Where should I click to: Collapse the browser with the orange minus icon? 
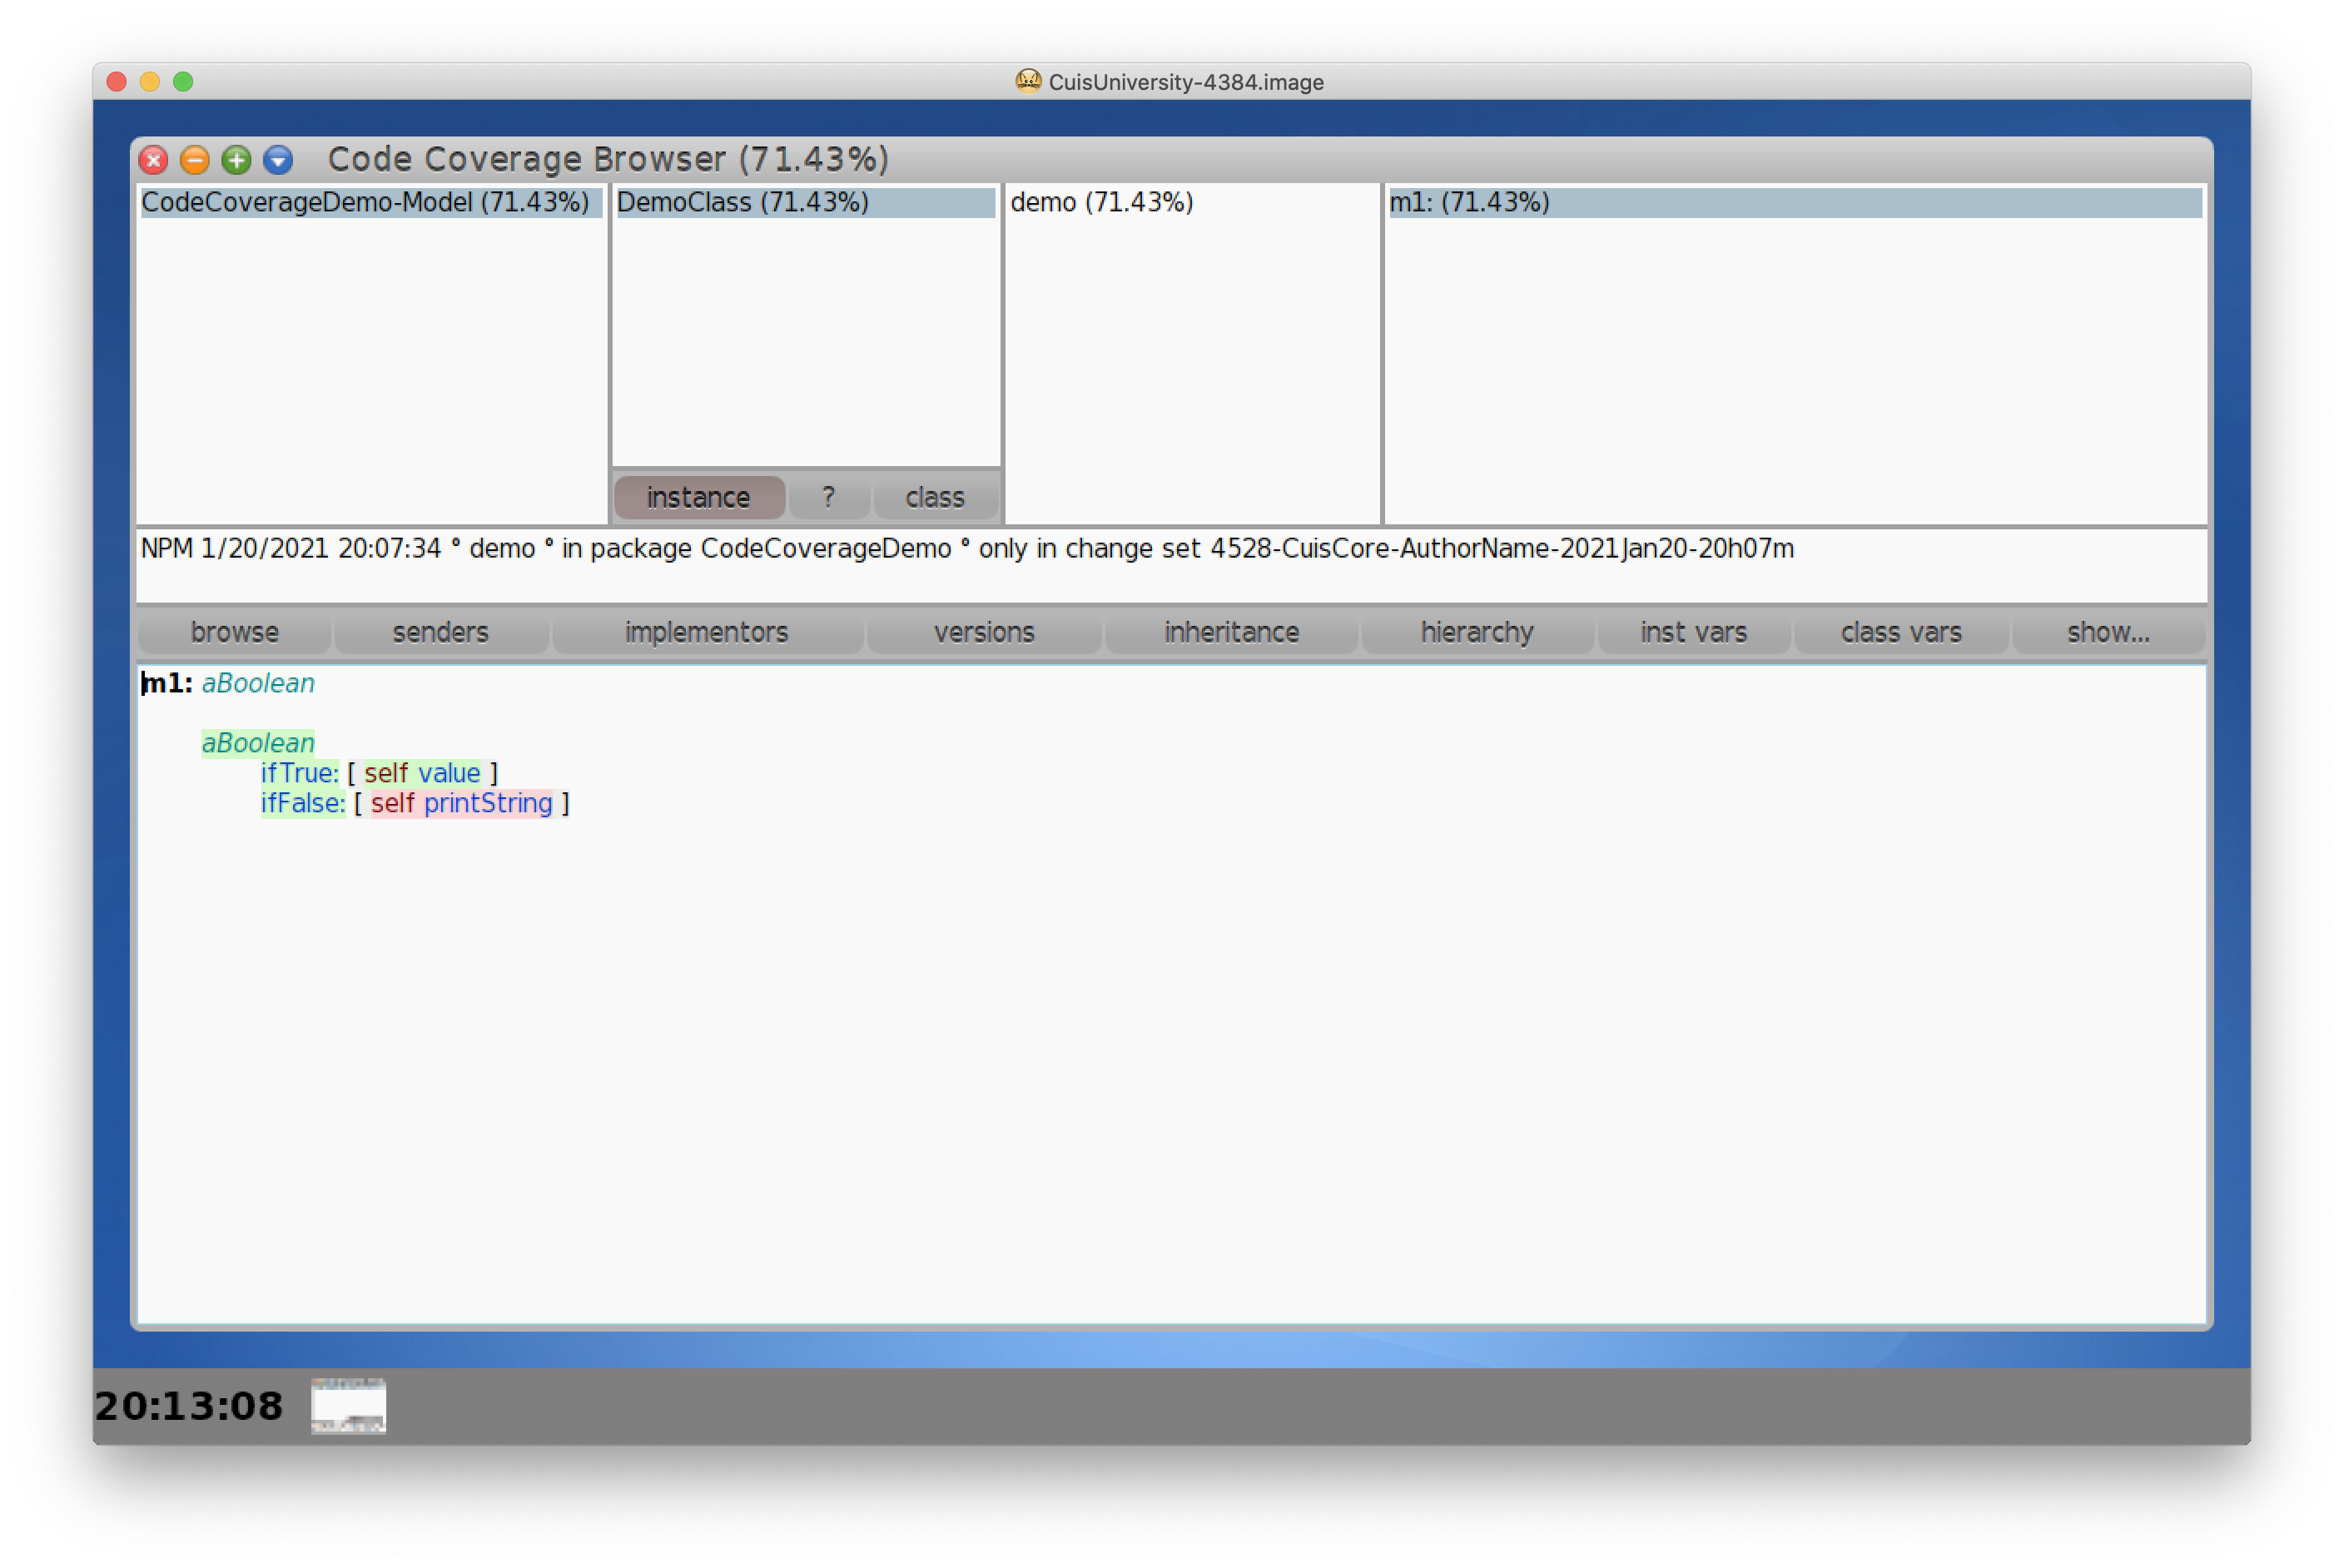pos(195,160)
